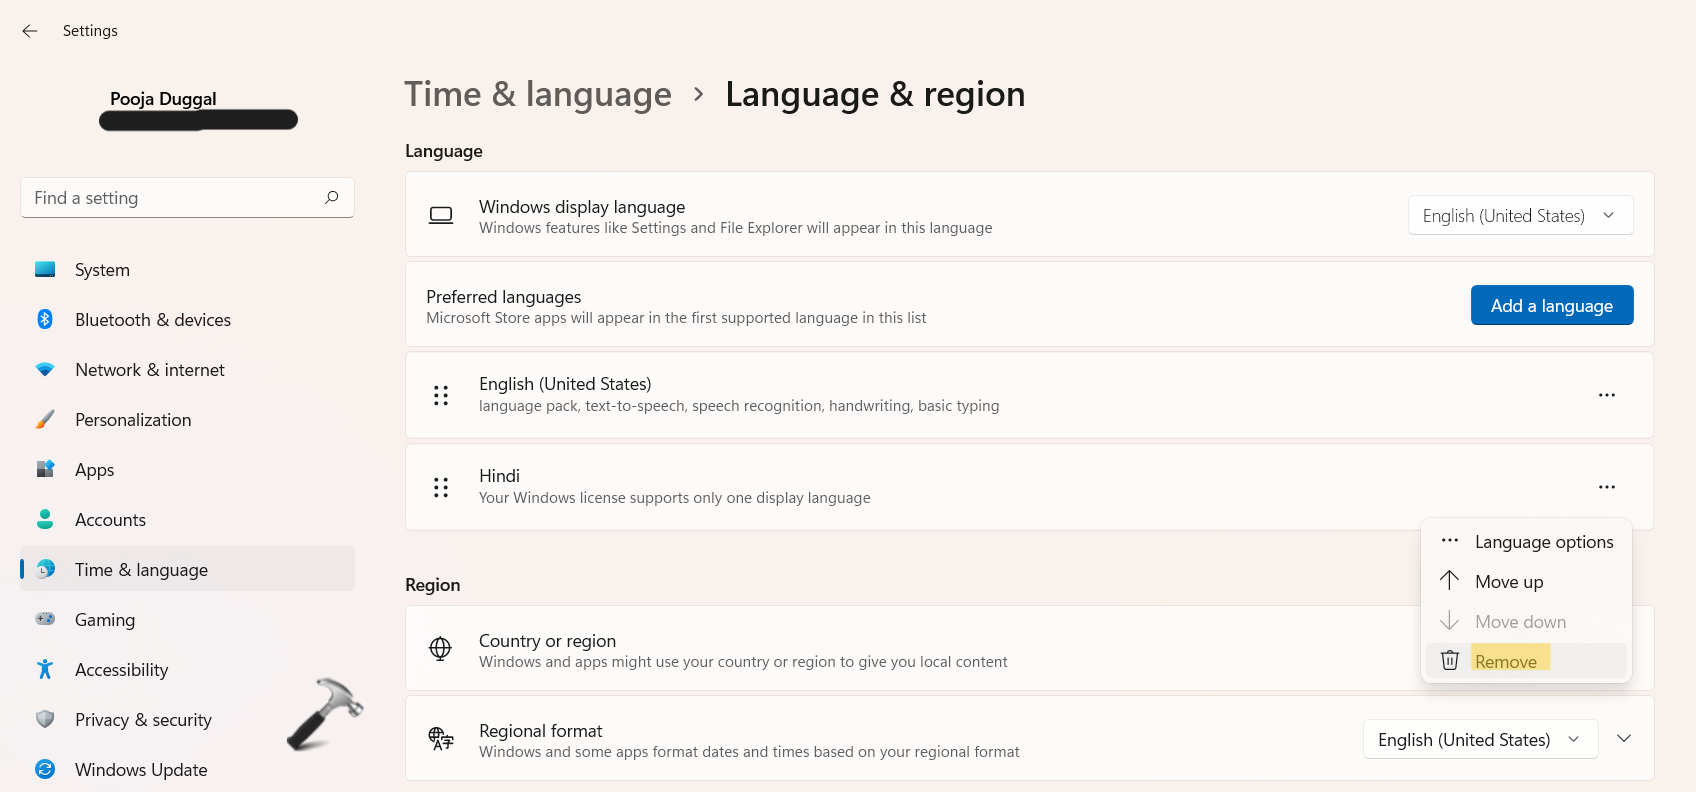The image size is (1696, 792).
Task: Open more options for English (United States)
Action: click(1606, 395)
